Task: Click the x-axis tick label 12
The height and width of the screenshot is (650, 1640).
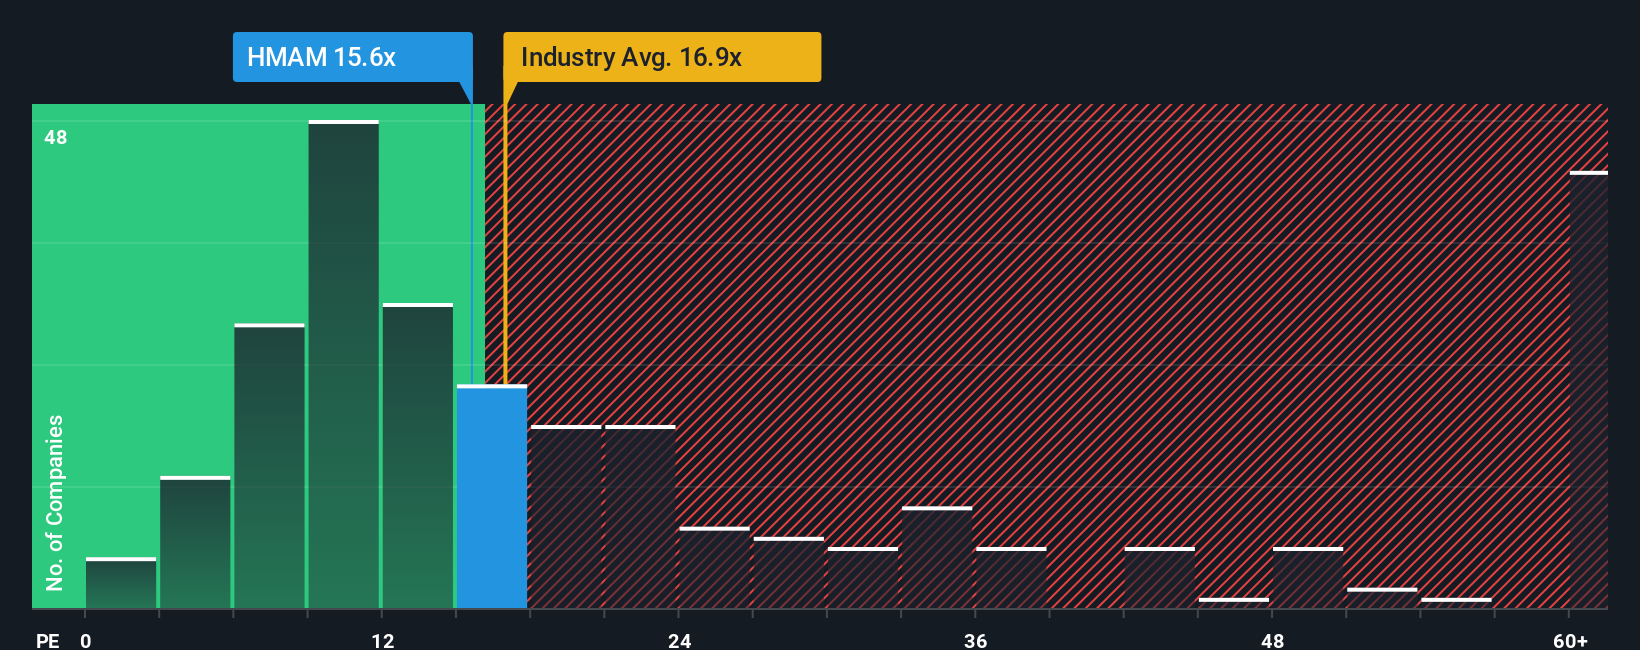Action: [383, 640]
